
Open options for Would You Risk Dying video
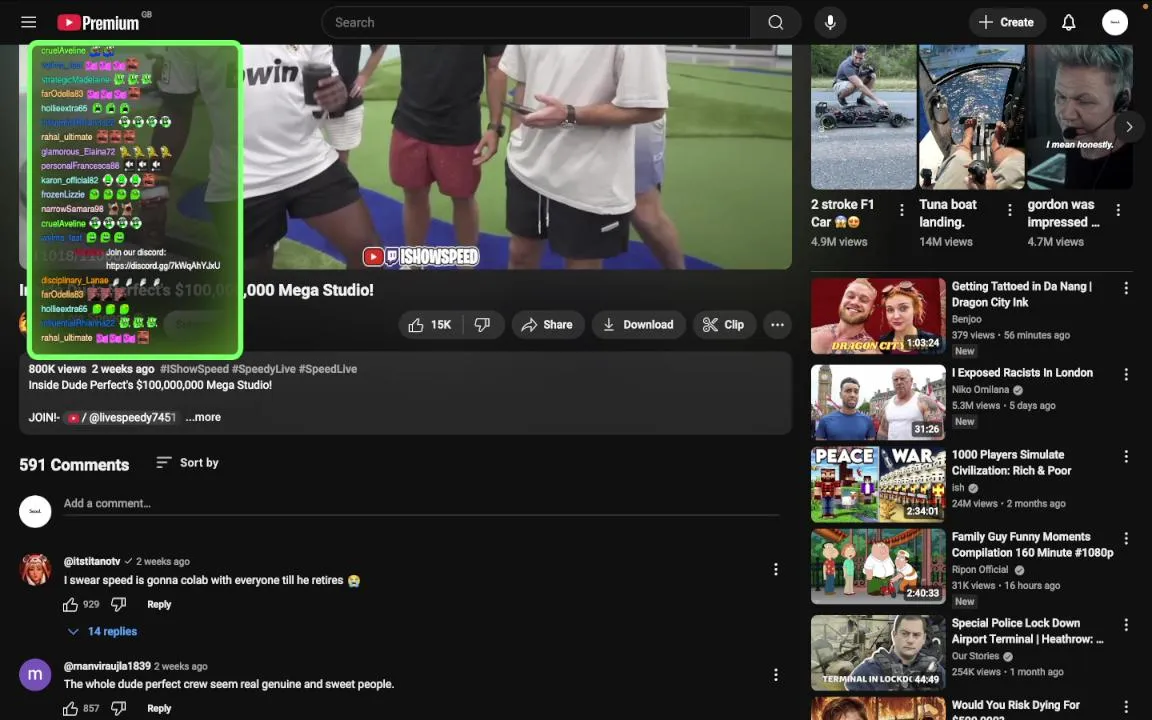[1126, 707]
